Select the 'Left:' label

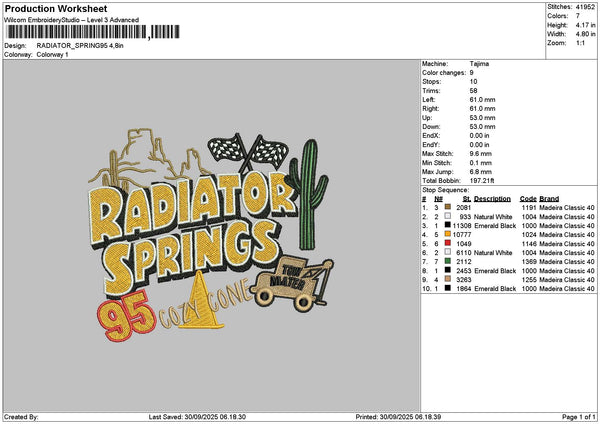click(x=428, y=100)
